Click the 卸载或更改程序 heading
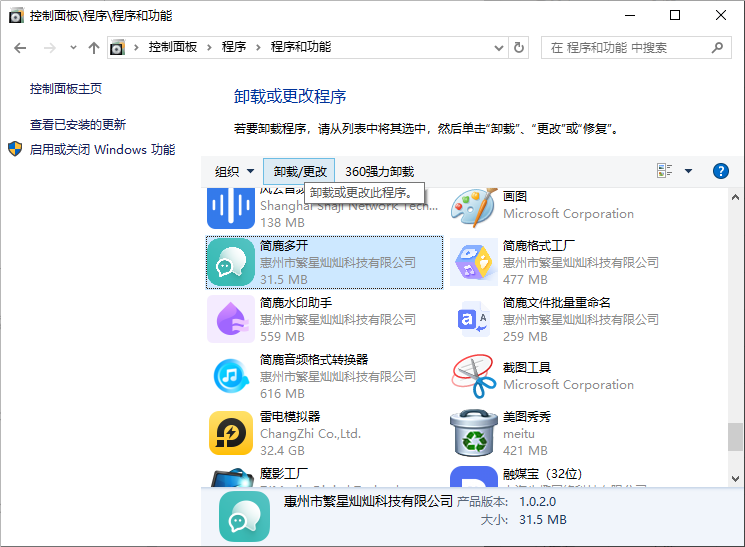745x547 pixels. 290,96
